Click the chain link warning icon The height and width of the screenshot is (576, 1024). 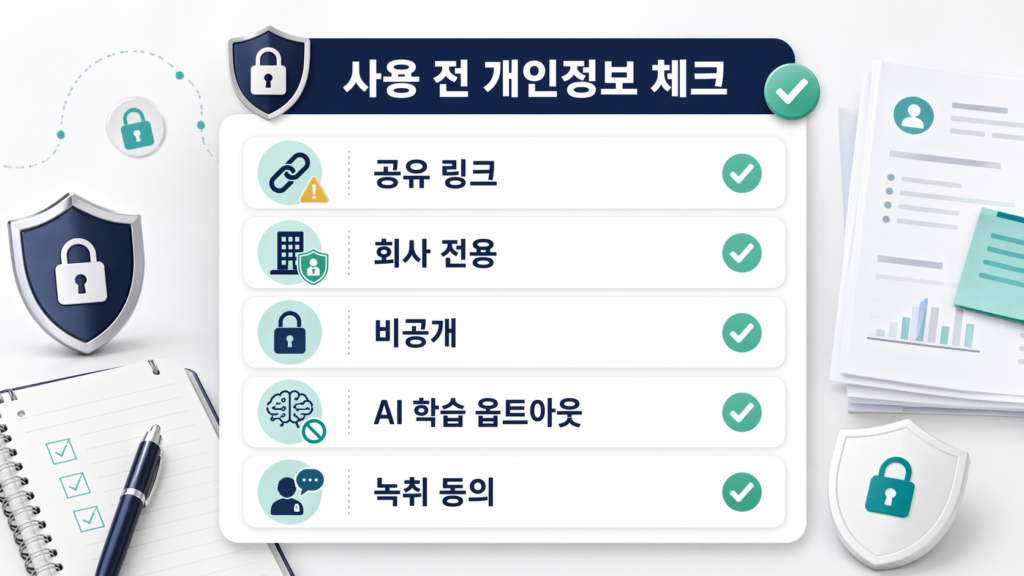(290, 173)
